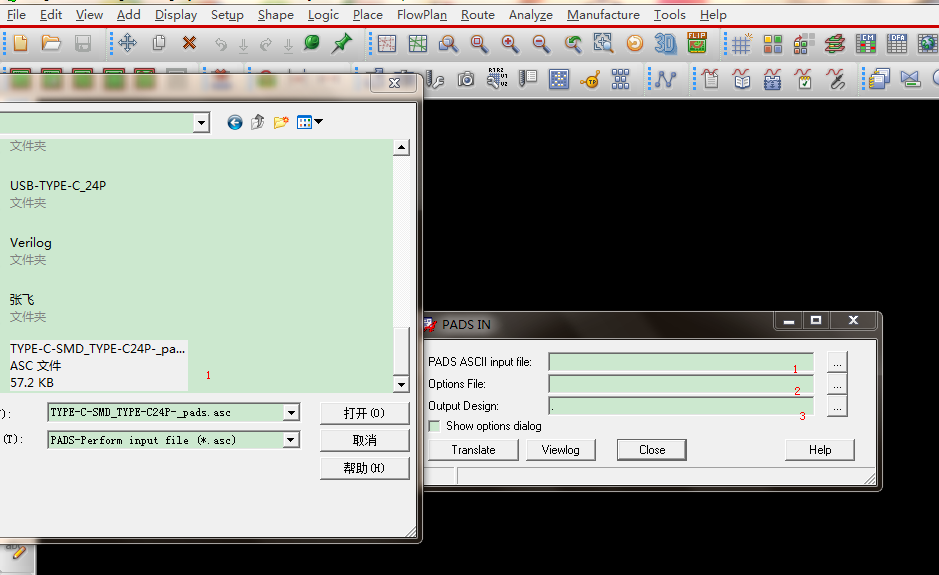This screenshot has height=575, width=939.
Task: Click the Open folder toolbar icon
Action: [51, 43]
